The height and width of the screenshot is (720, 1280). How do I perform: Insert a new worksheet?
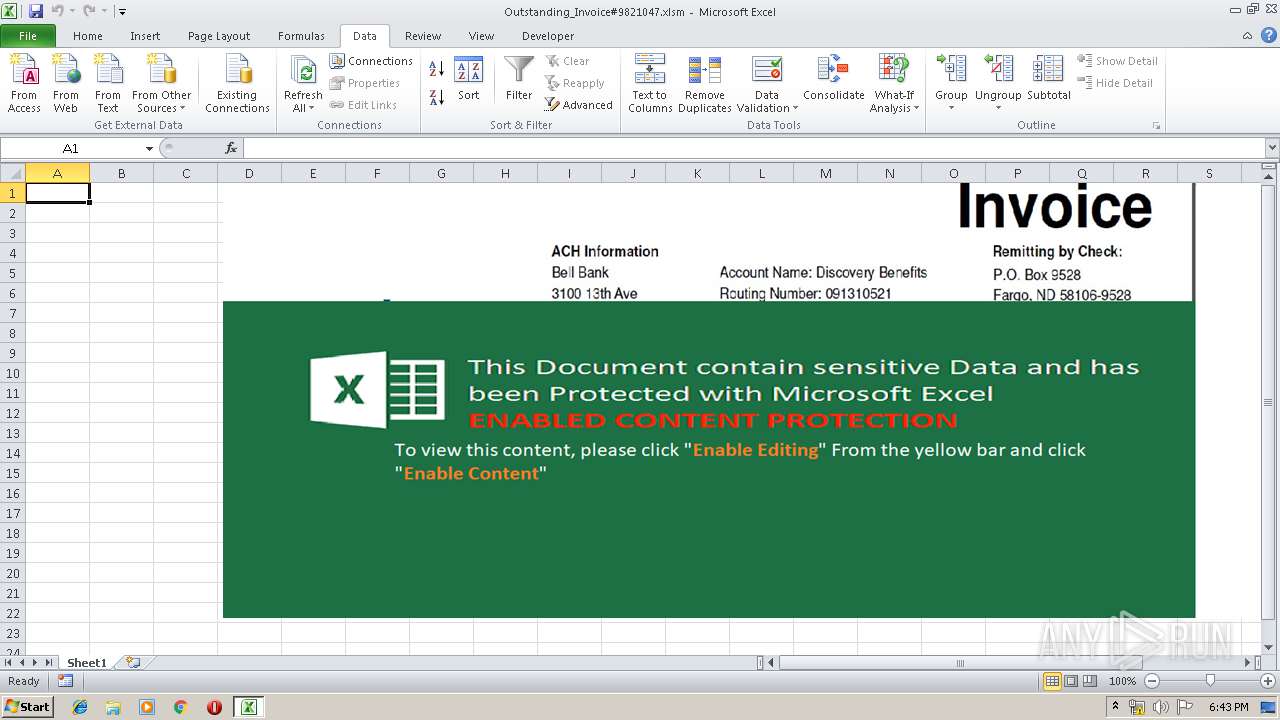[132, 662]
